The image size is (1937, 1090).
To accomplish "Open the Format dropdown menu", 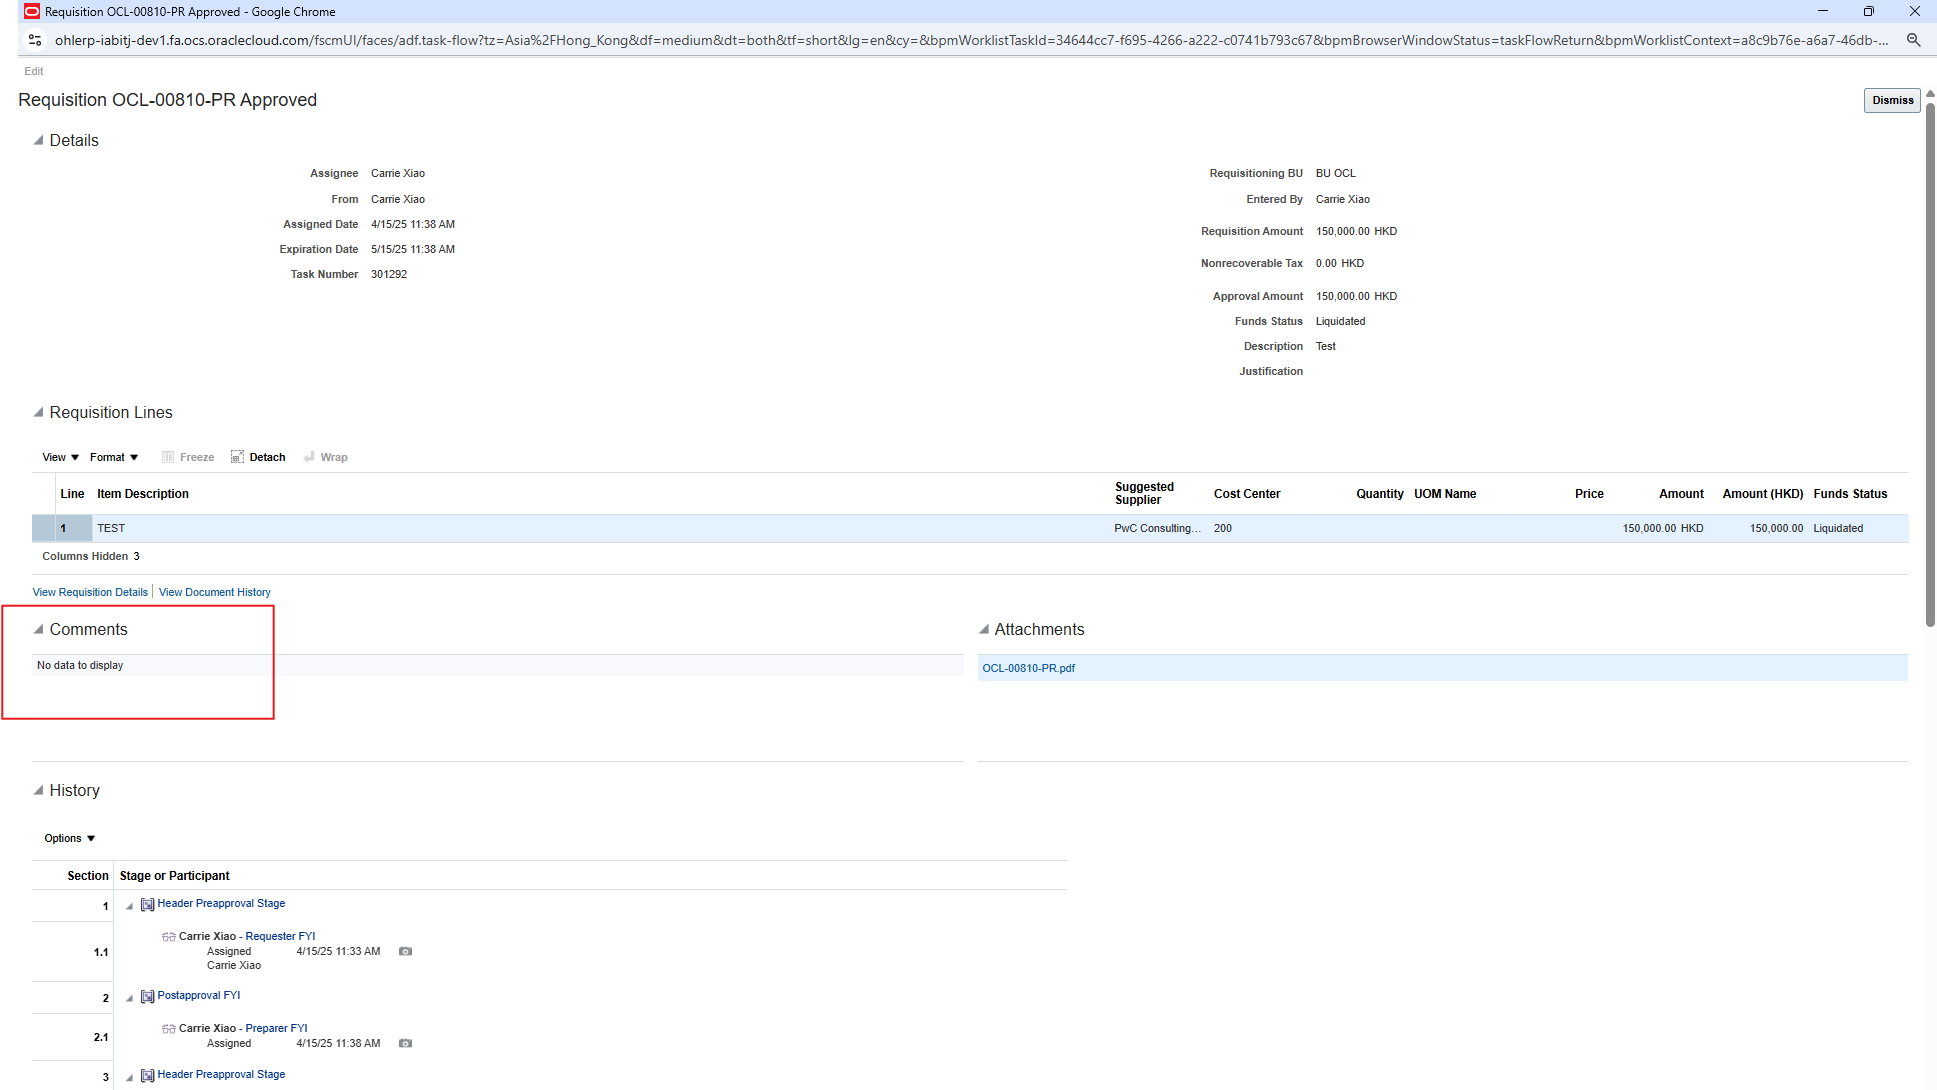I will click(x=113, y=457).
